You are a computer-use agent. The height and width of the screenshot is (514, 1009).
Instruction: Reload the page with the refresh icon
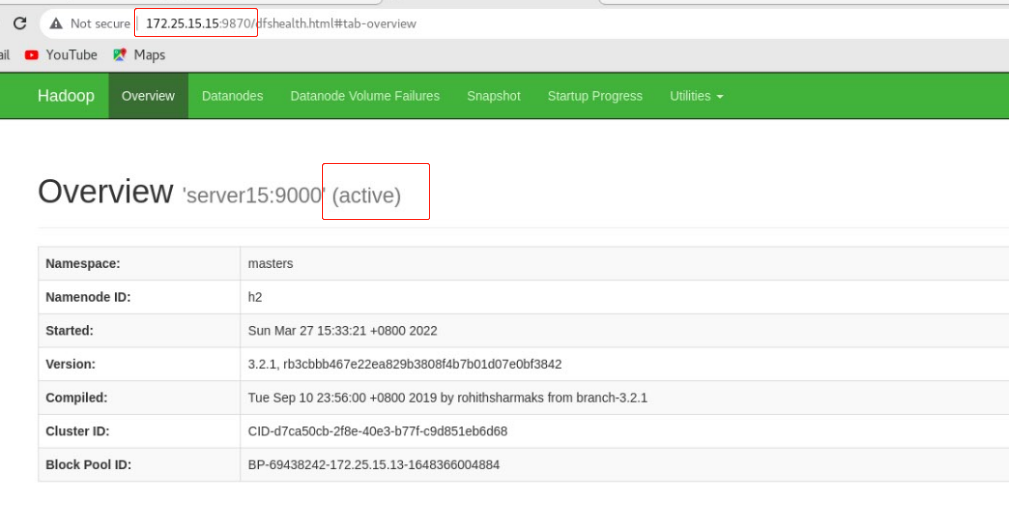pyautogui.click(x=20, y=23)
